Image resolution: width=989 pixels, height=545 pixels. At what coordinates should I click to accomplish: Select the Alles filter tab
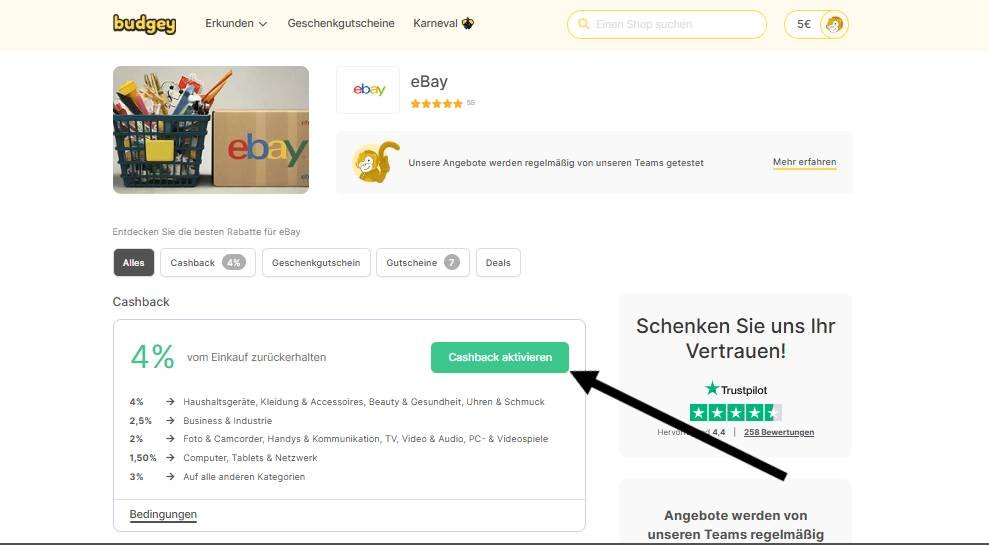tap(134, 262)
